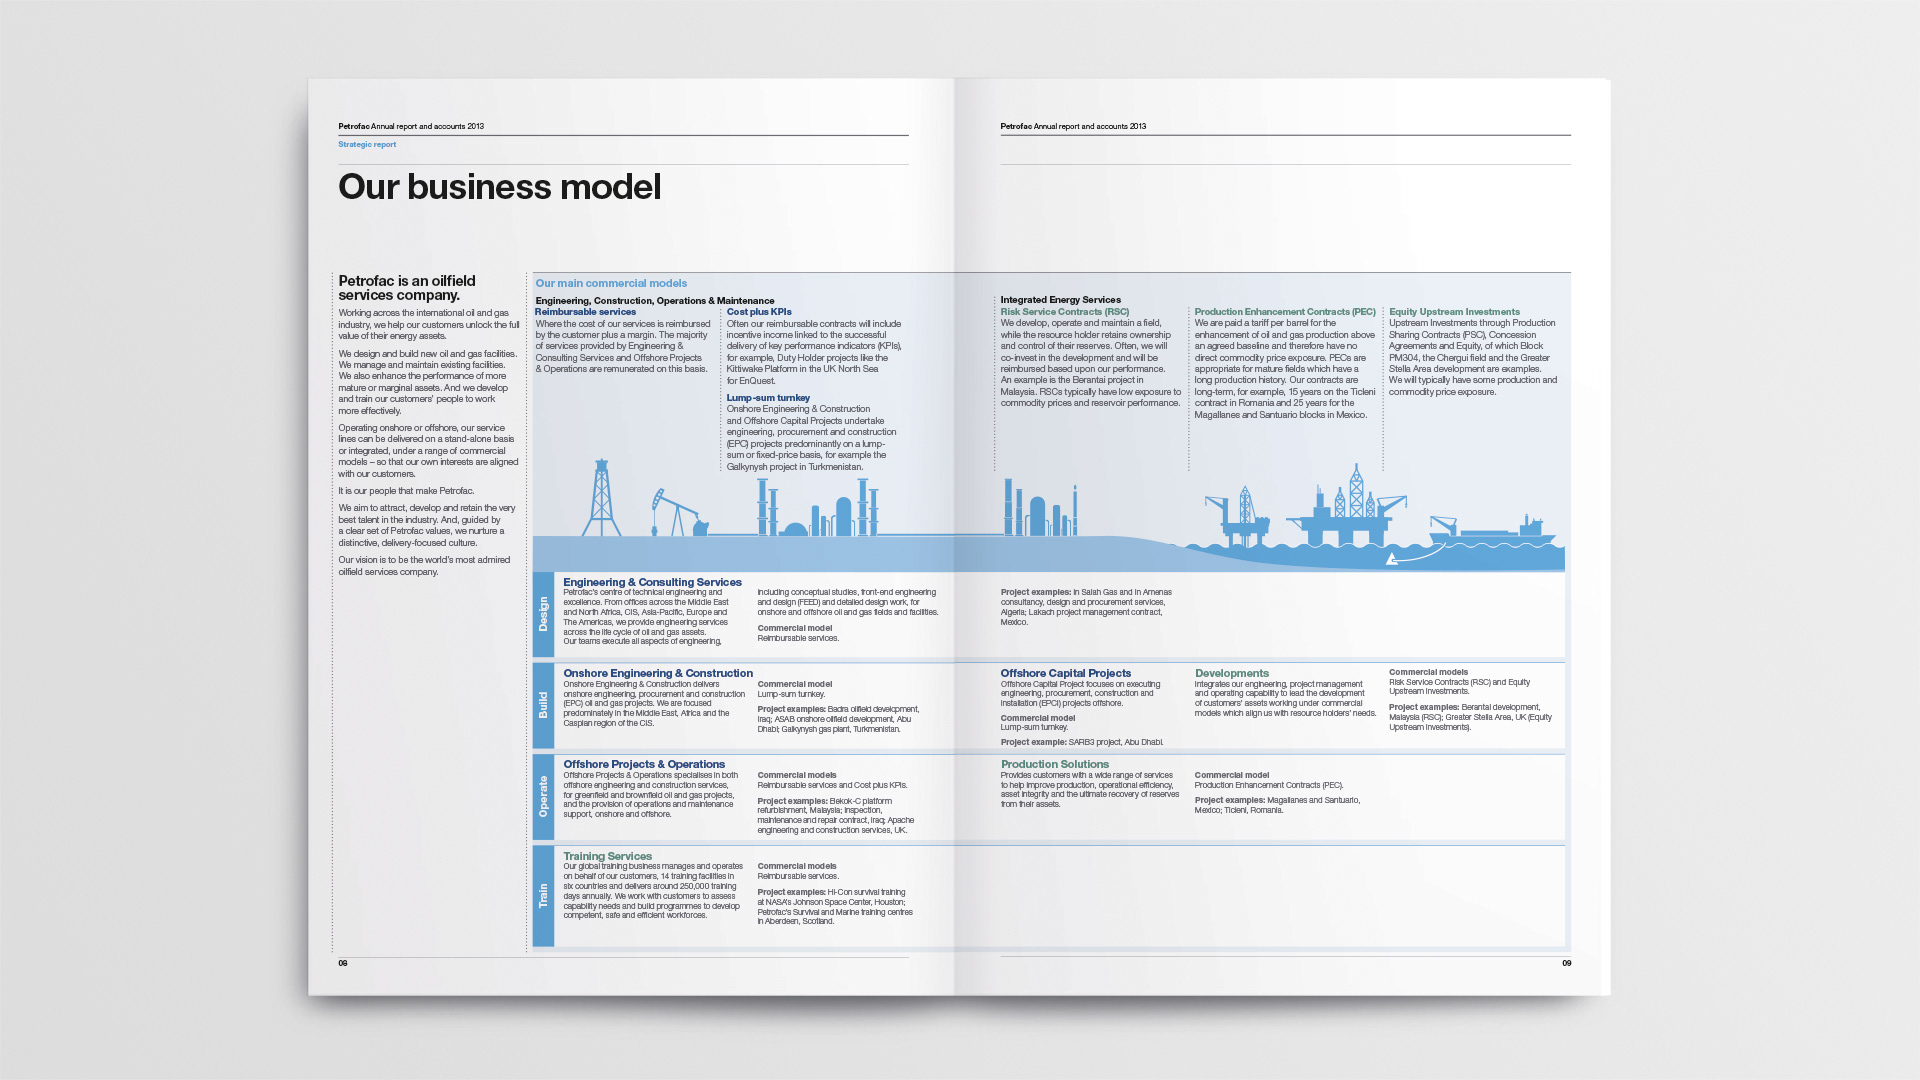Select the "Training Services" title
The width and height of the screenshot is (1920, 1080).
click(607, 856)
